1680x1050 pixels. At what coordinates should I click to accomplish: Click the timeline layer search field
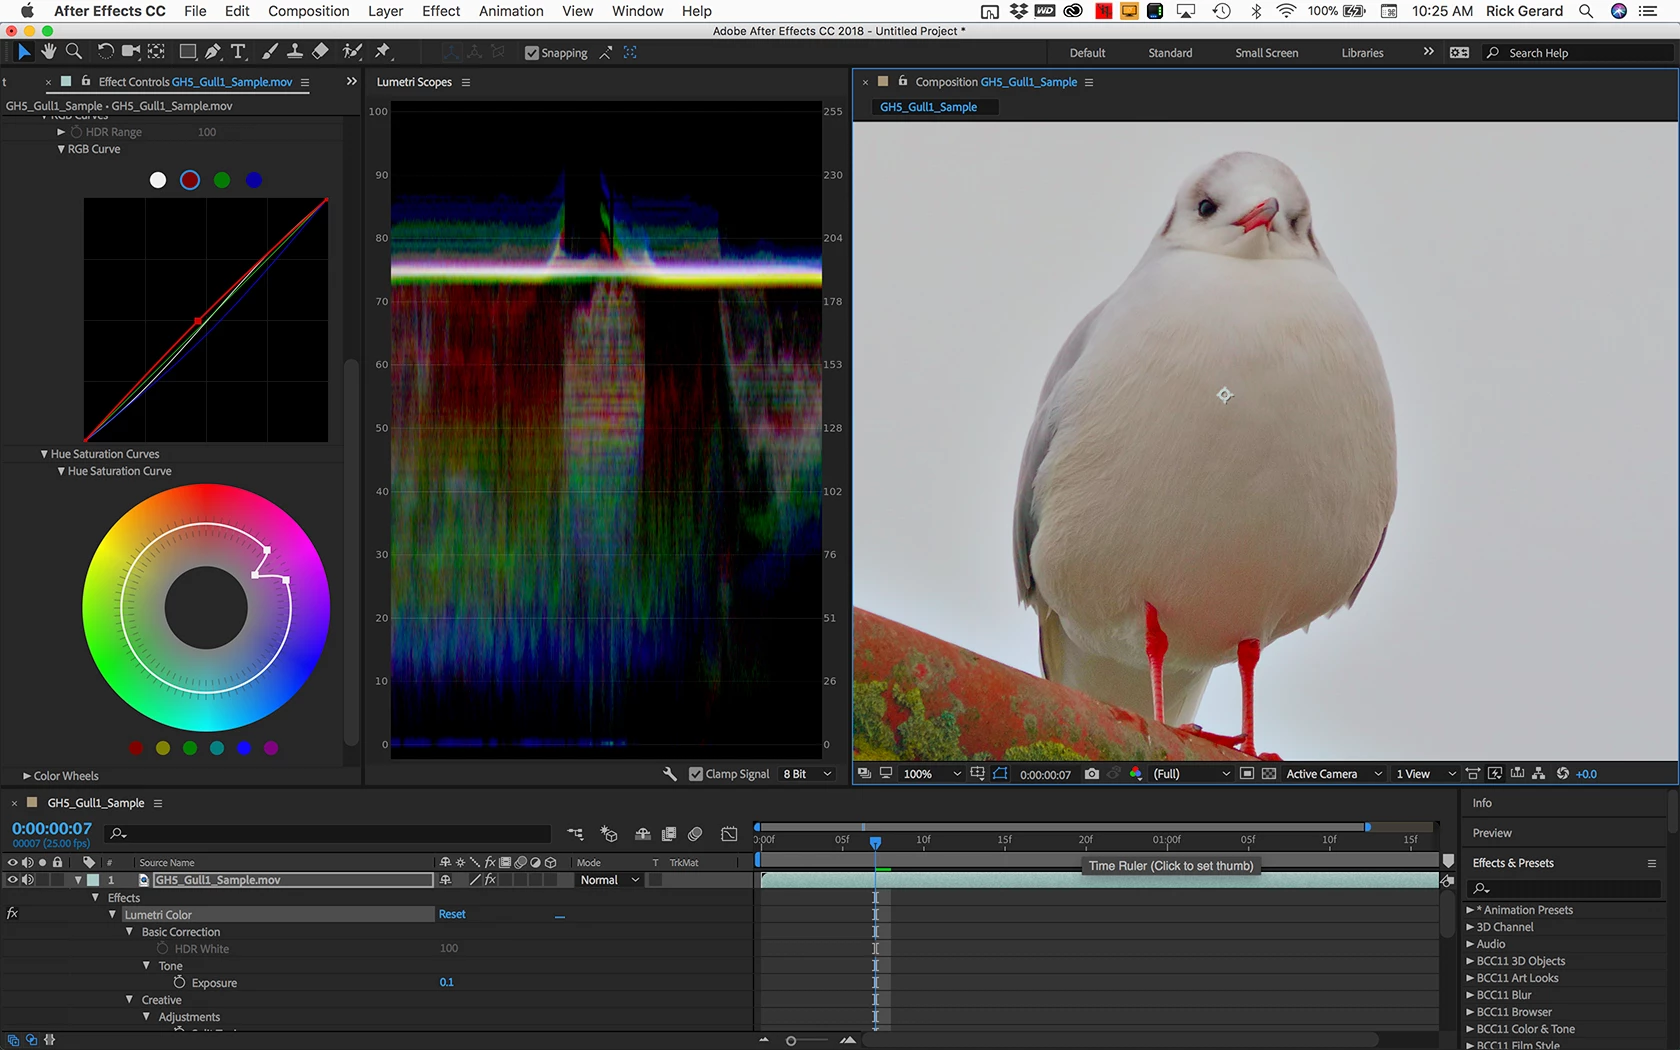330,833
